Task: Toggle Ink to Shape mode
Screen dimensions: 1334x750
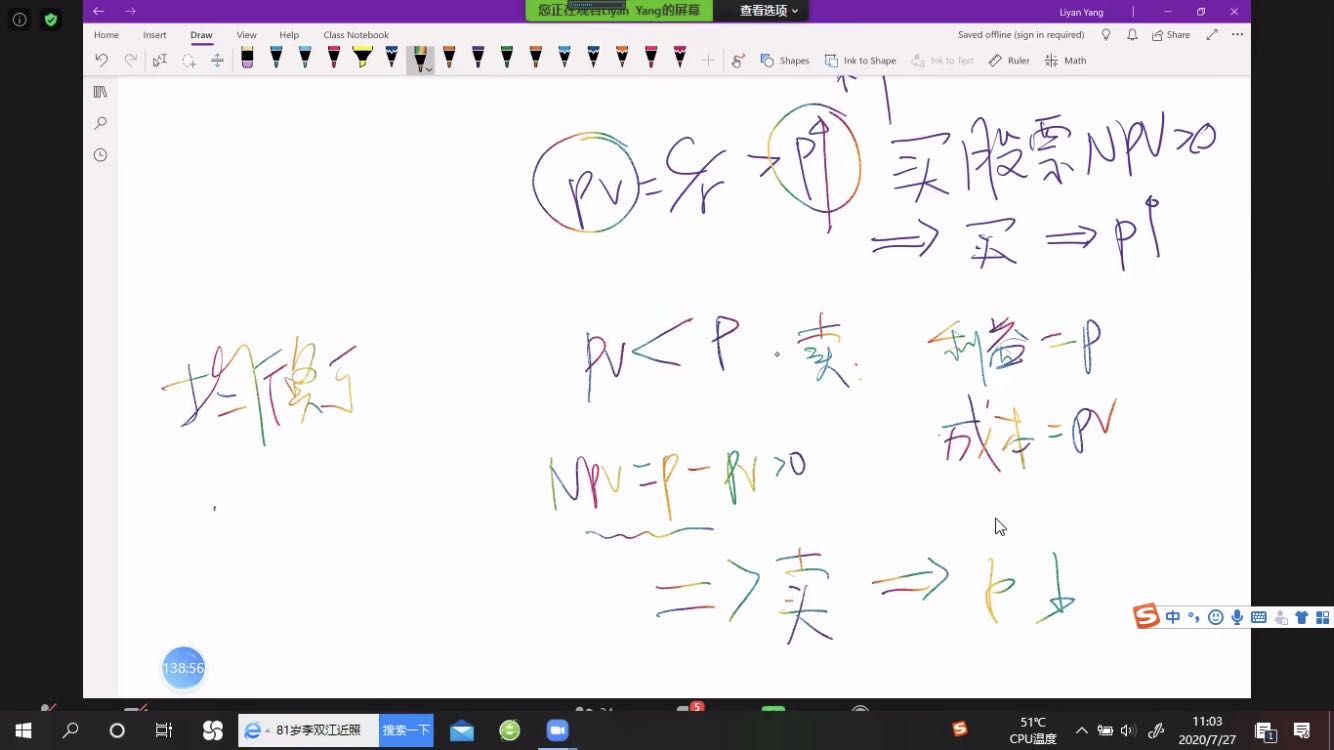Action: click(860, 60)
